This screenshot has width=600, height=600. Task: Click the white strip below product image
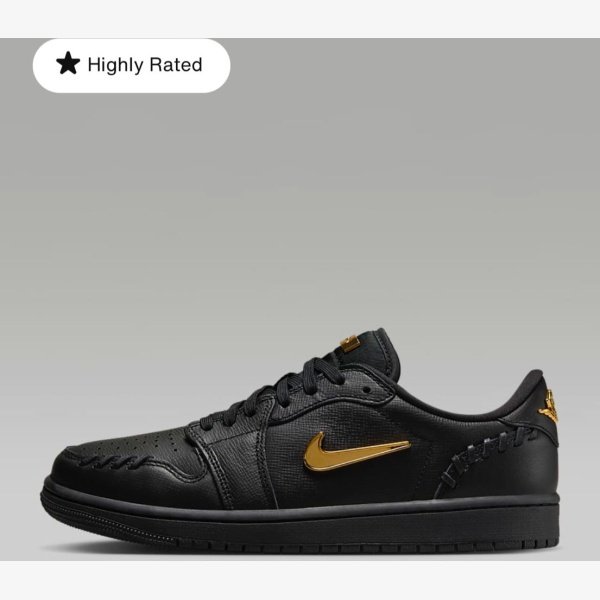click(x=300, y=580)
